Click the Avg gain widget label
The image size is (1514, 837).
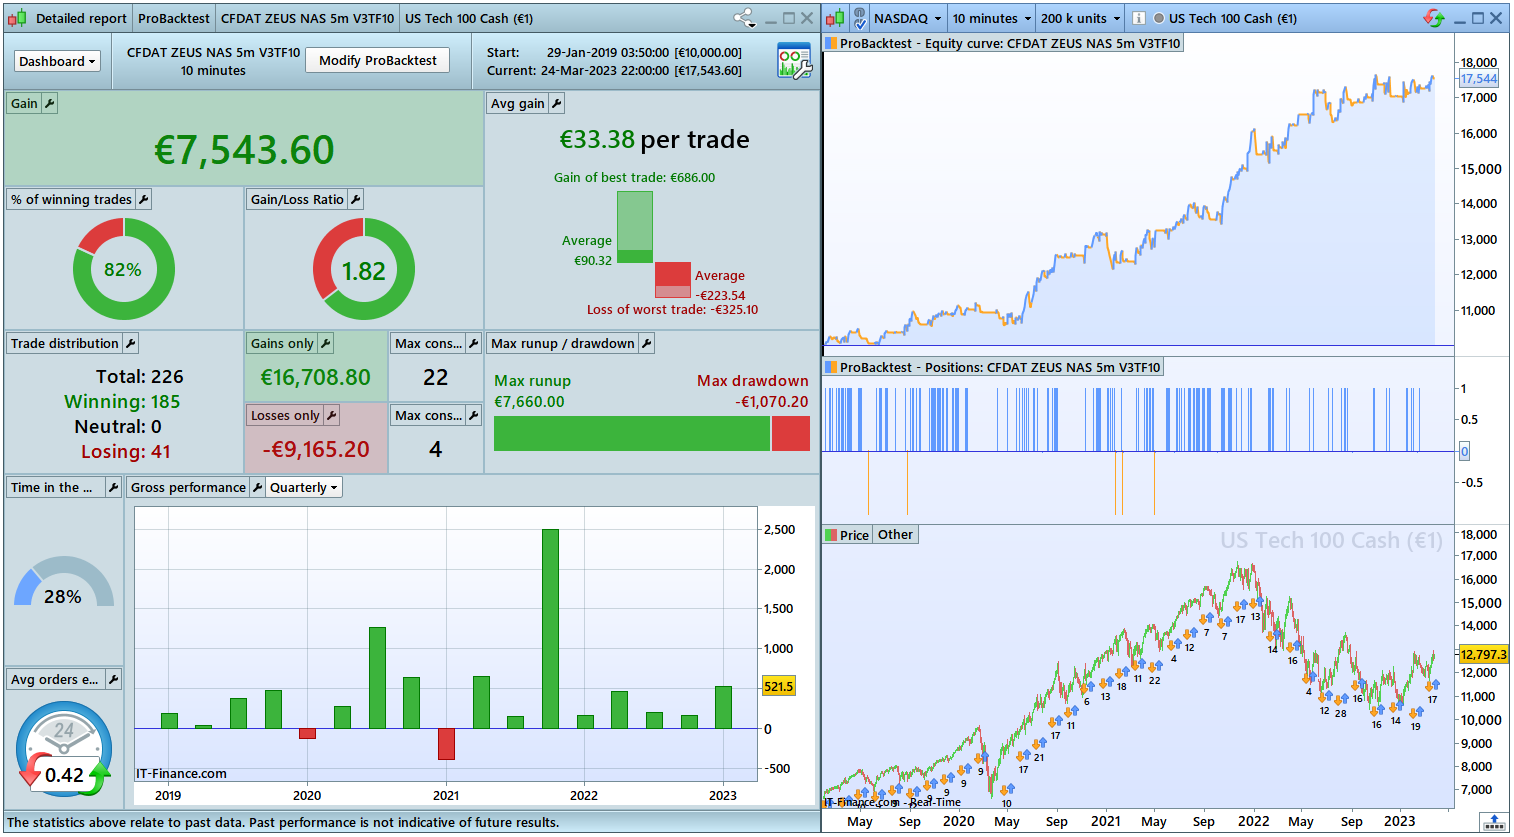tap(518, 103)
